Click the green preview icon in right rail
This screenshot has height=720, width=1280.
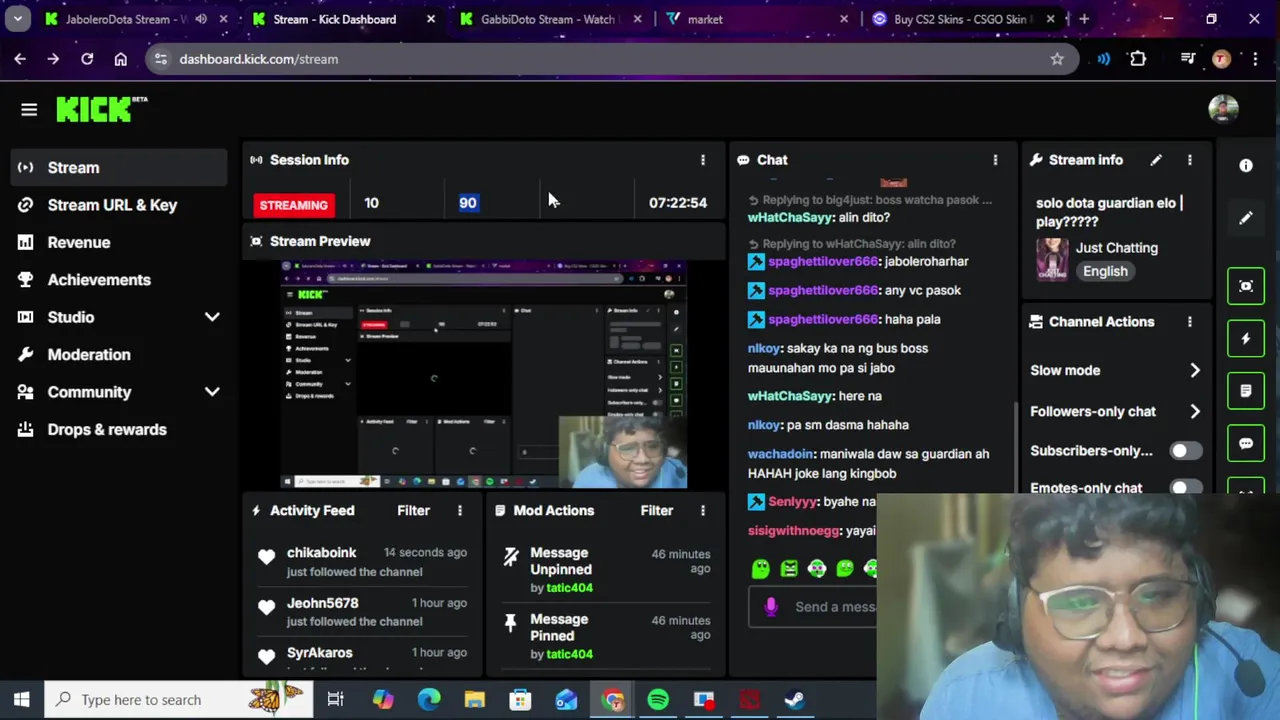pos(1246,287)
